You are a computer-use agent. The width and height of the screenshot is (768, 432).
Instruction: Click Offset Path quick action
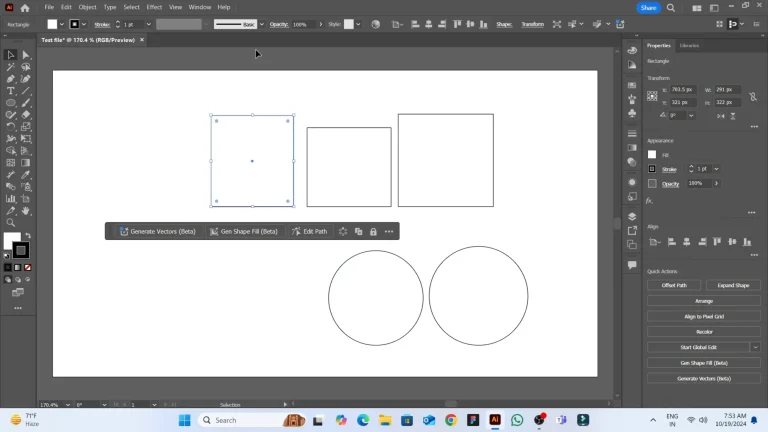tap(674, 285)
